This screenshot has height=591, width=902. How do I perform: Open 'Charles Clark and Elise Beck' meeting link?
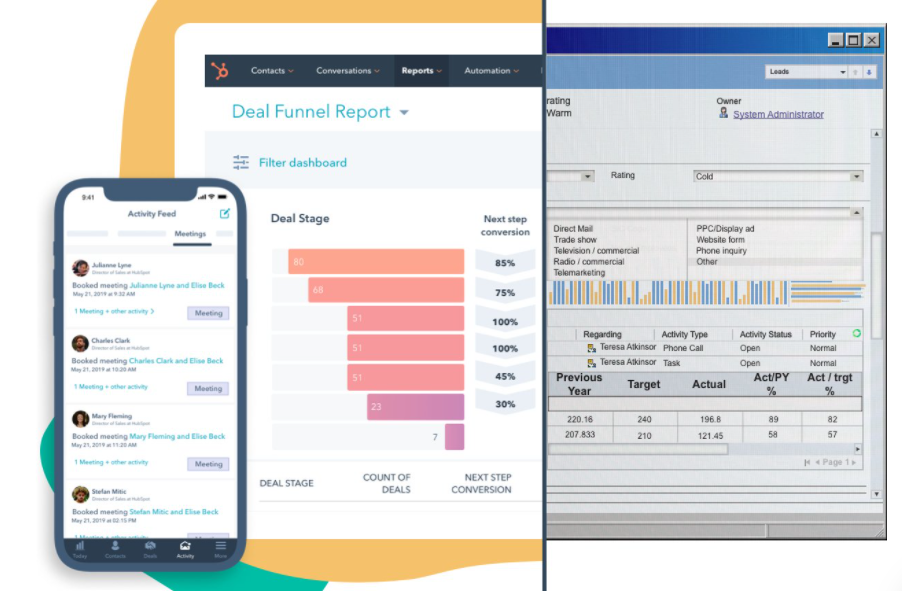point(176,361)
